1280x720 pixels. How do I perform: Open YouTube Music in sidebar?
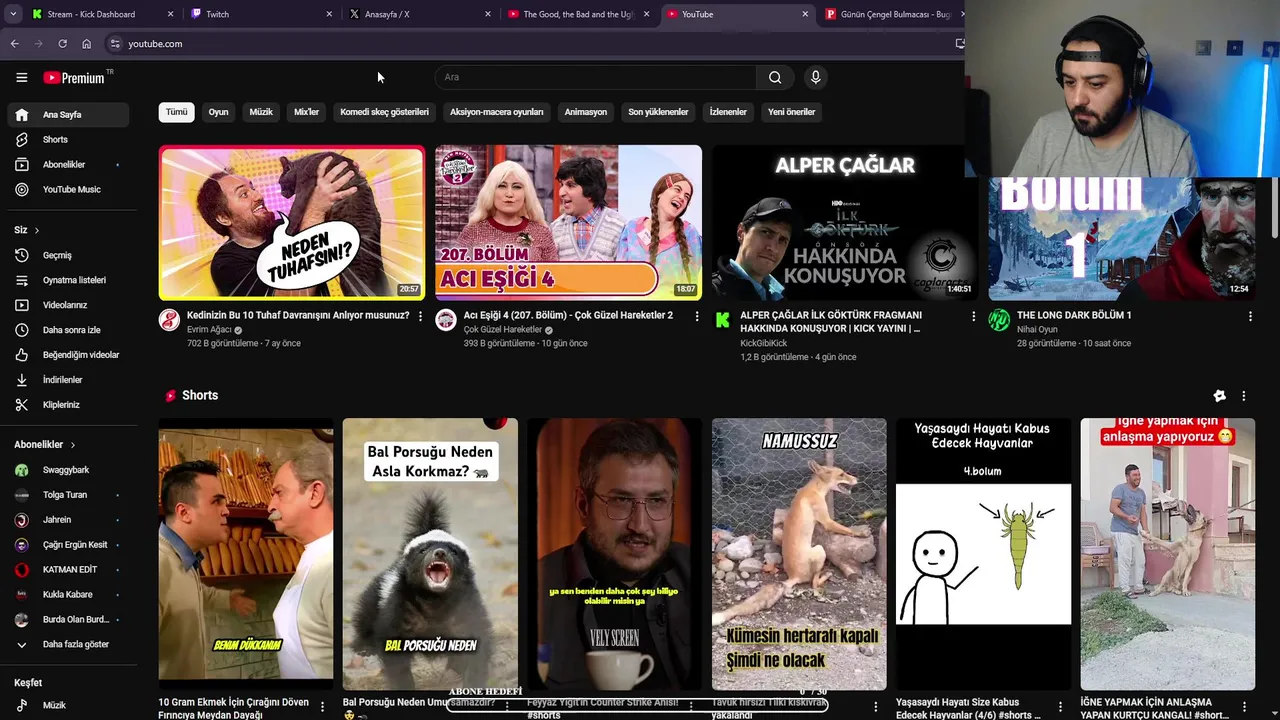68,190
